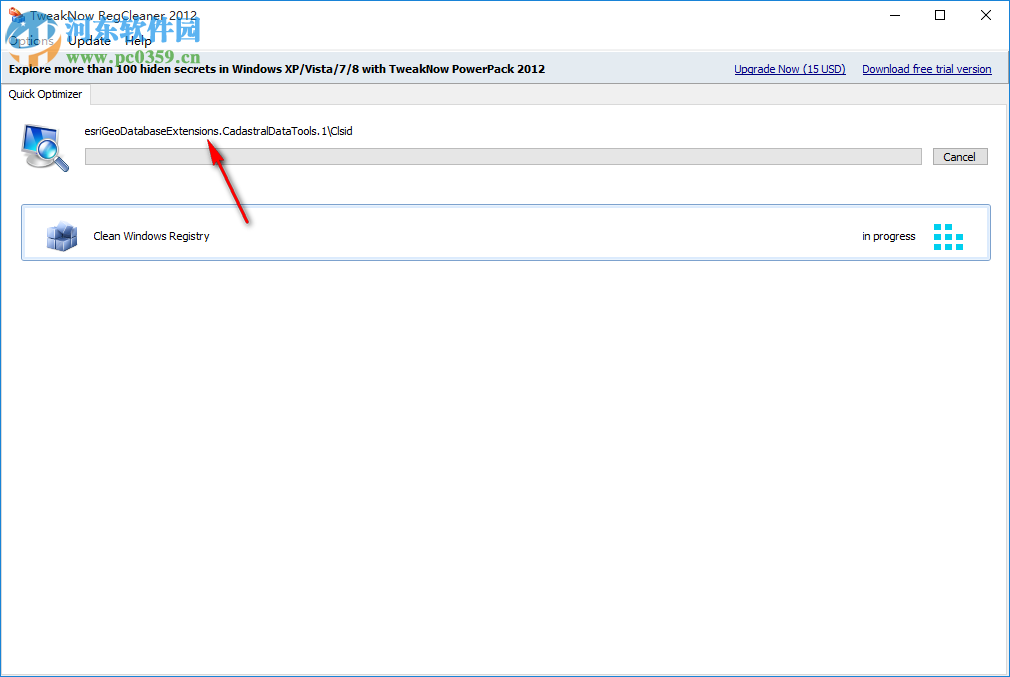
Task: Click the in progress status label
Action: [x=888, y=236]
